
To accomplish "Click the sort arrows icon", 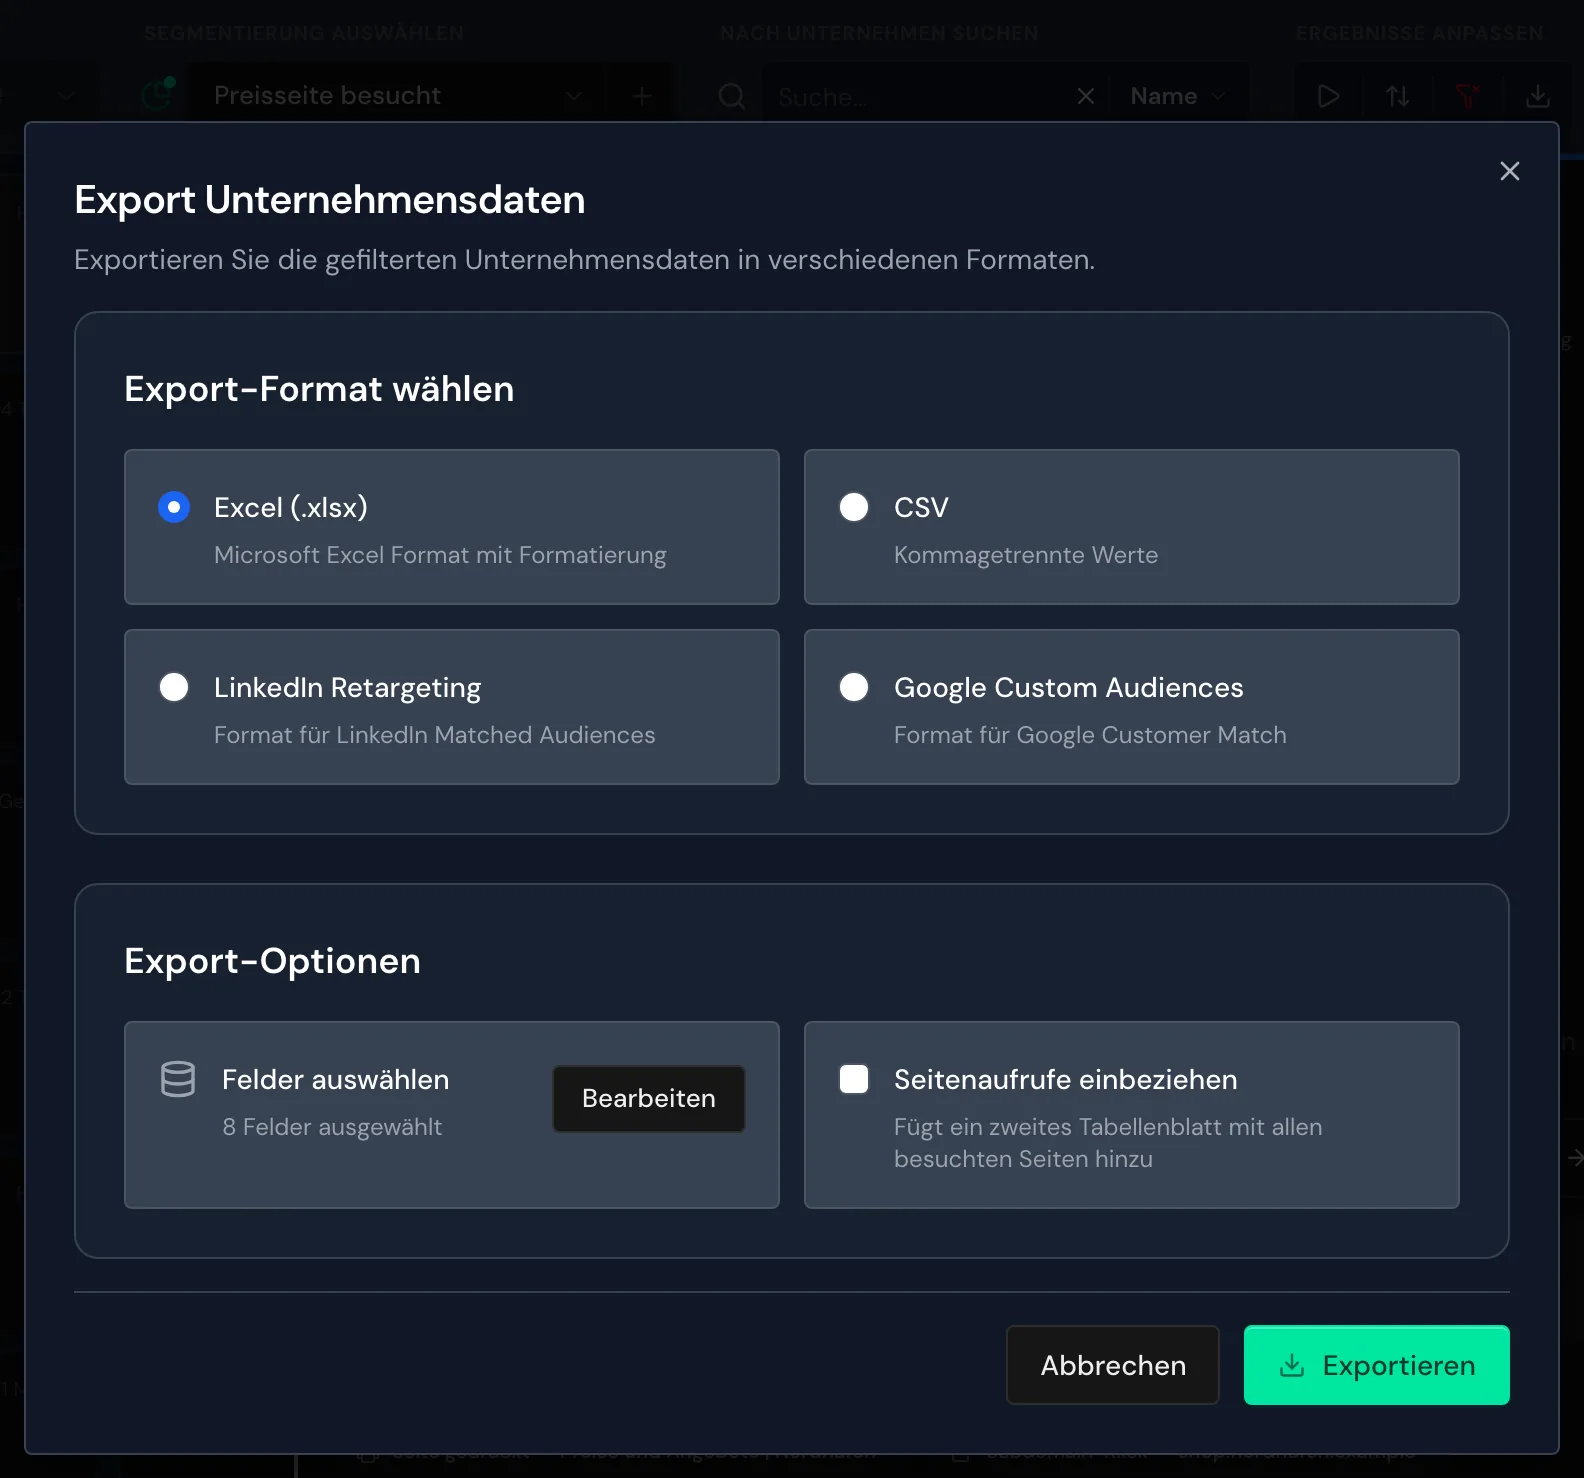I will pos(1398,96).
